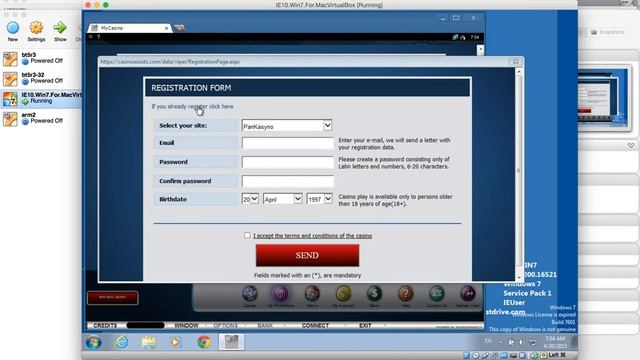Click the 'click here' already registered link
Screen dimensions: 640x360
pyautogui.click(x=221, y=107)
